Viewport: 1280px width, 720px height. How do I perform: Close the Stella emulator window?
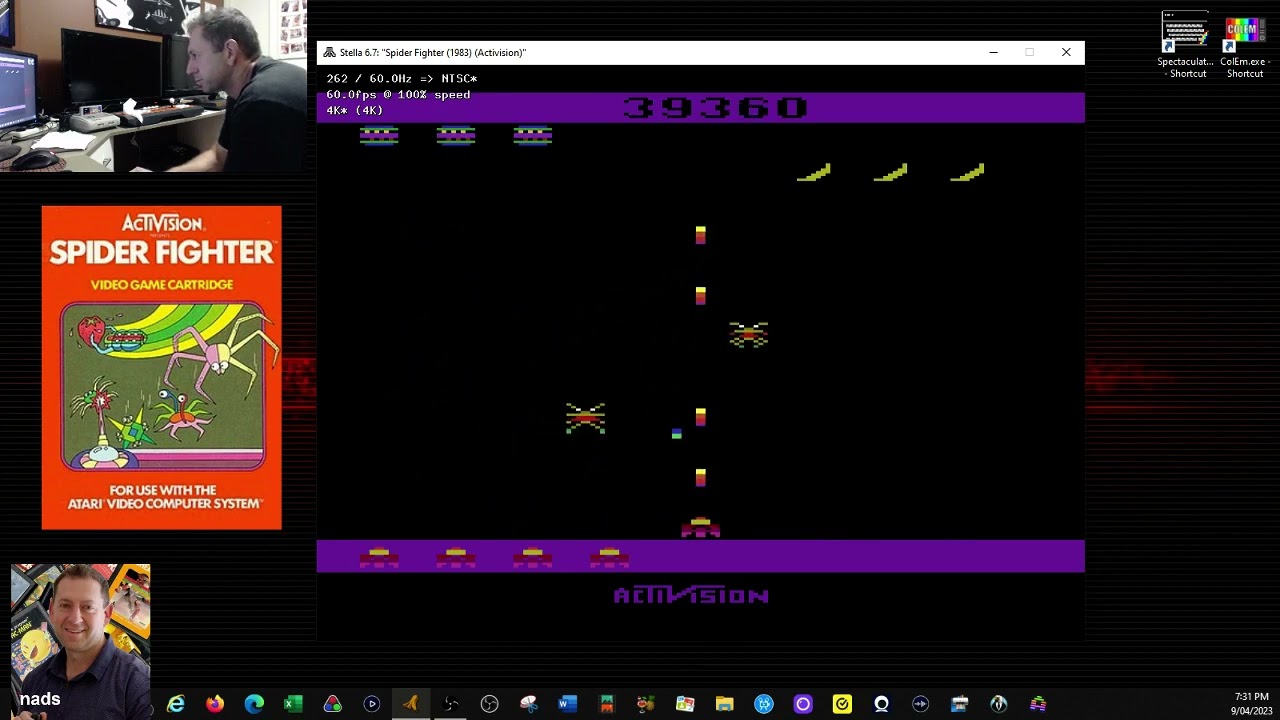click(x=1066, y=52)
